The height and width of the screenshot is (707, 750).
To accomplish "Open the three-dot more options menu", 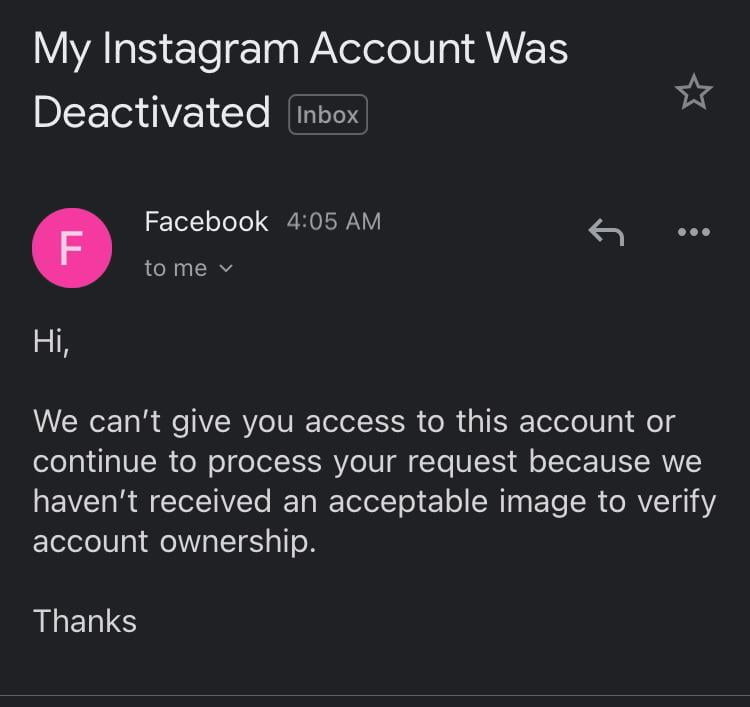I will tap(694, 232).
